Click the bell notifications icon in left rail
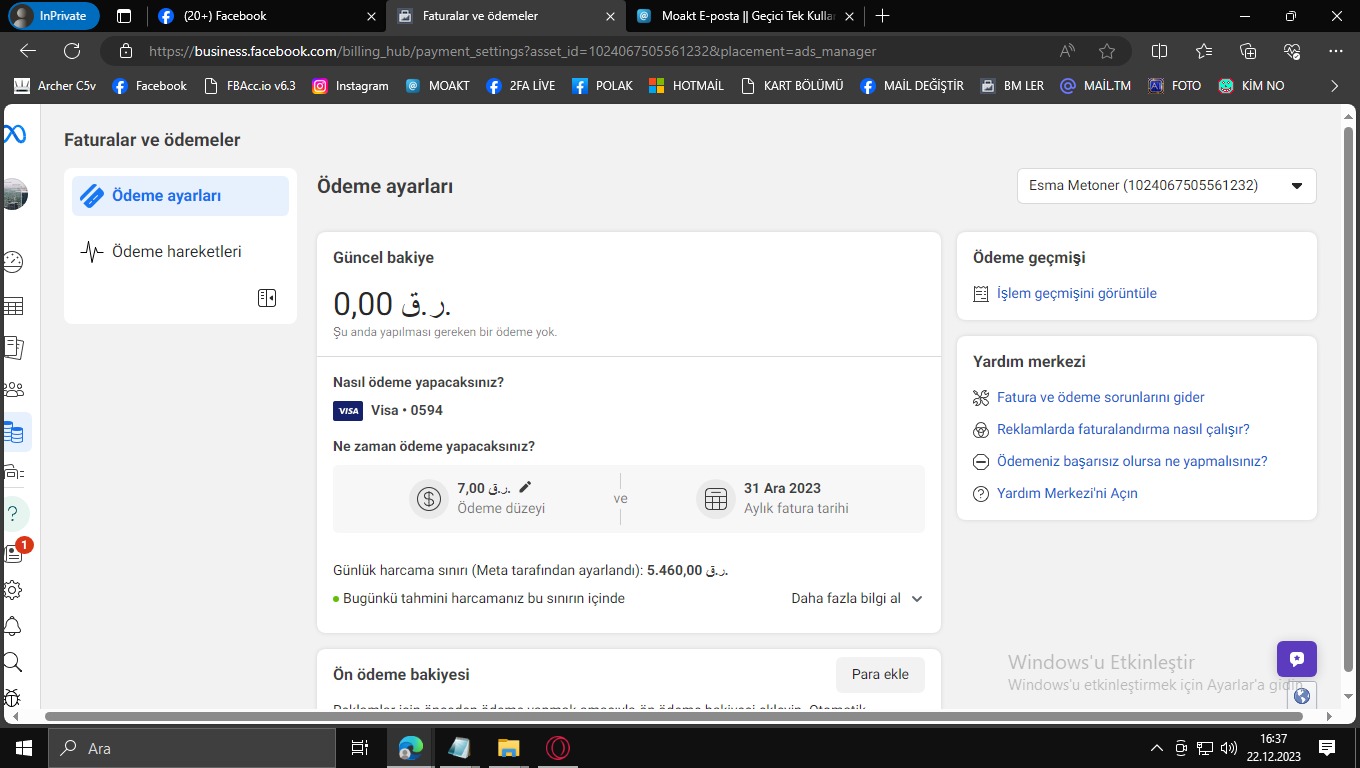1360x768 pixels. [x=13, y=626]
